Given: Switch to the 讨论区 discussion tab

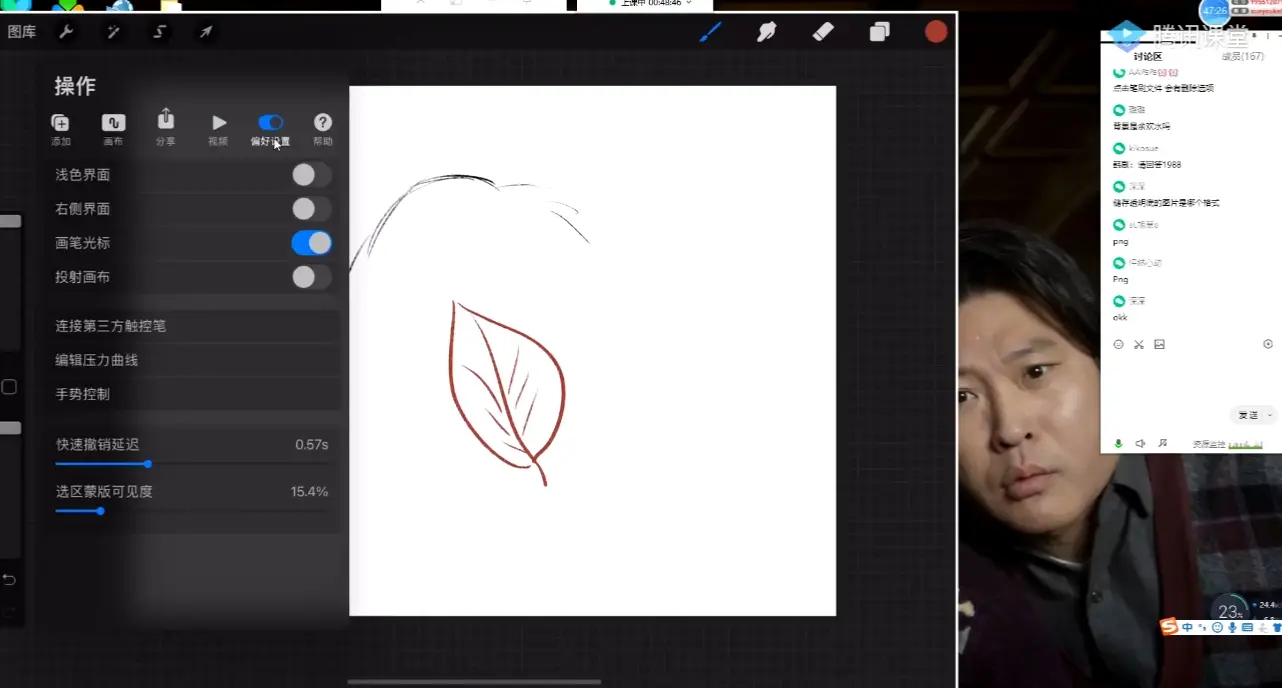Looking at the screenshot, I should click(x=1147, y=57).
